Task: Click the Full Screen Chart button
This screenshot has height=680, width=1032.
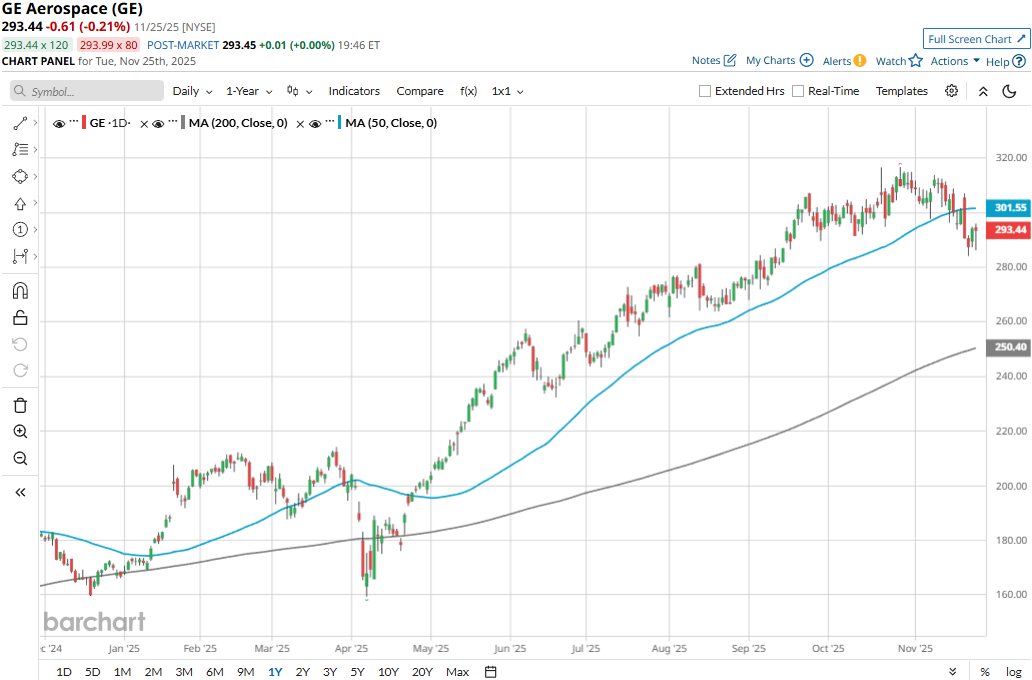Action: coord(976,39)
